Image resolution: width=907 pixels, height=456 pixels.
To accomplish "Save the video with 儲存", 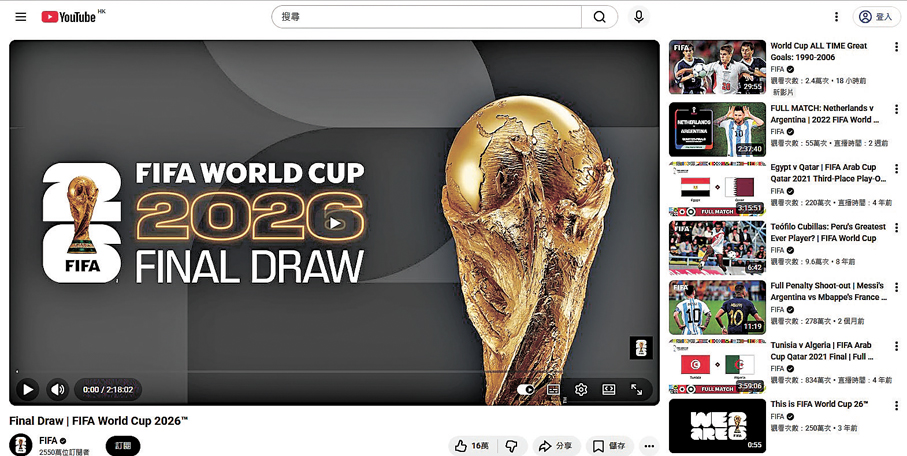I will click(610, 446).
